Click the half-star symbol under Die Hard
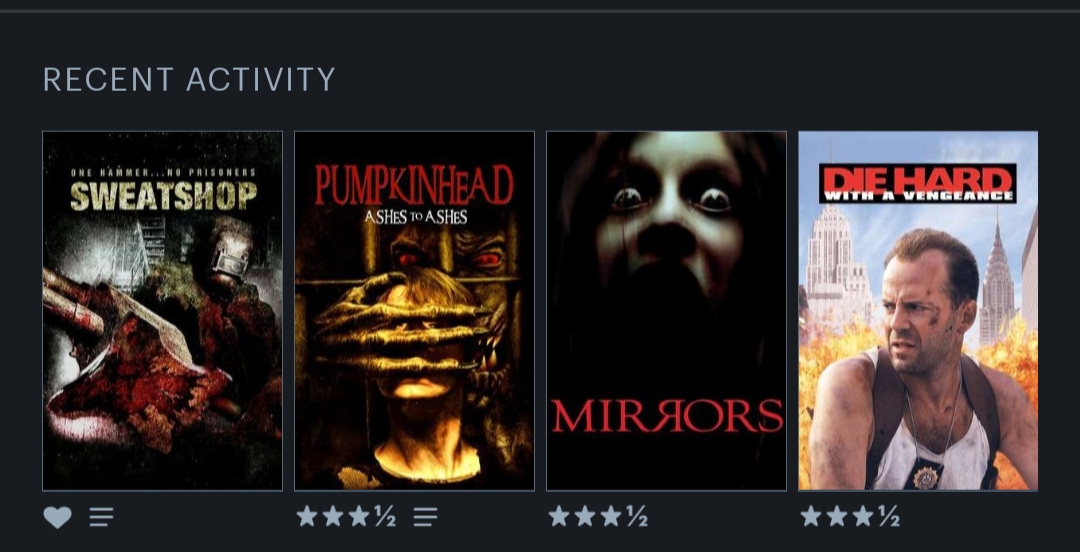Image resolution: width=1080 pixels, height=552 pixels. pyautogui.click(x=889, y=516)
